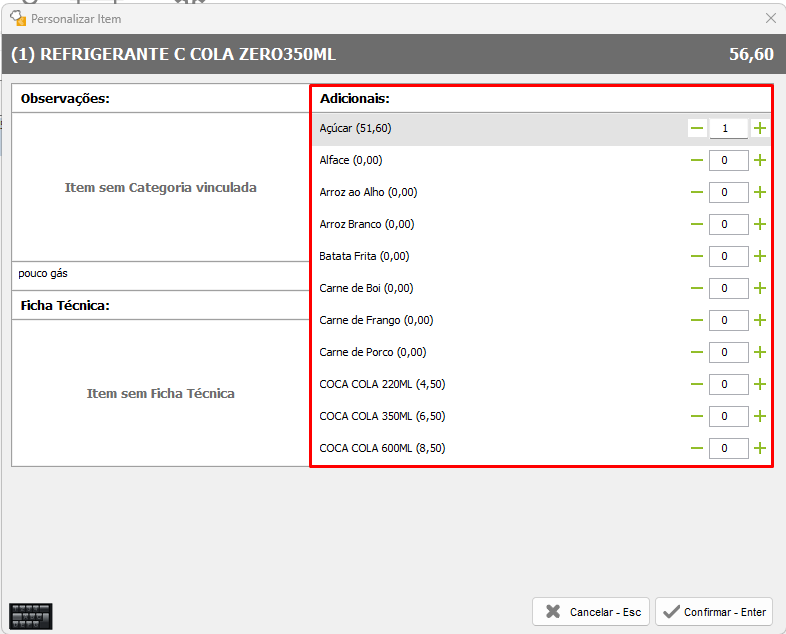This screenshot has width=786, height=634.
Task: Add one Alface using plus icon
Action: (759, 160)
